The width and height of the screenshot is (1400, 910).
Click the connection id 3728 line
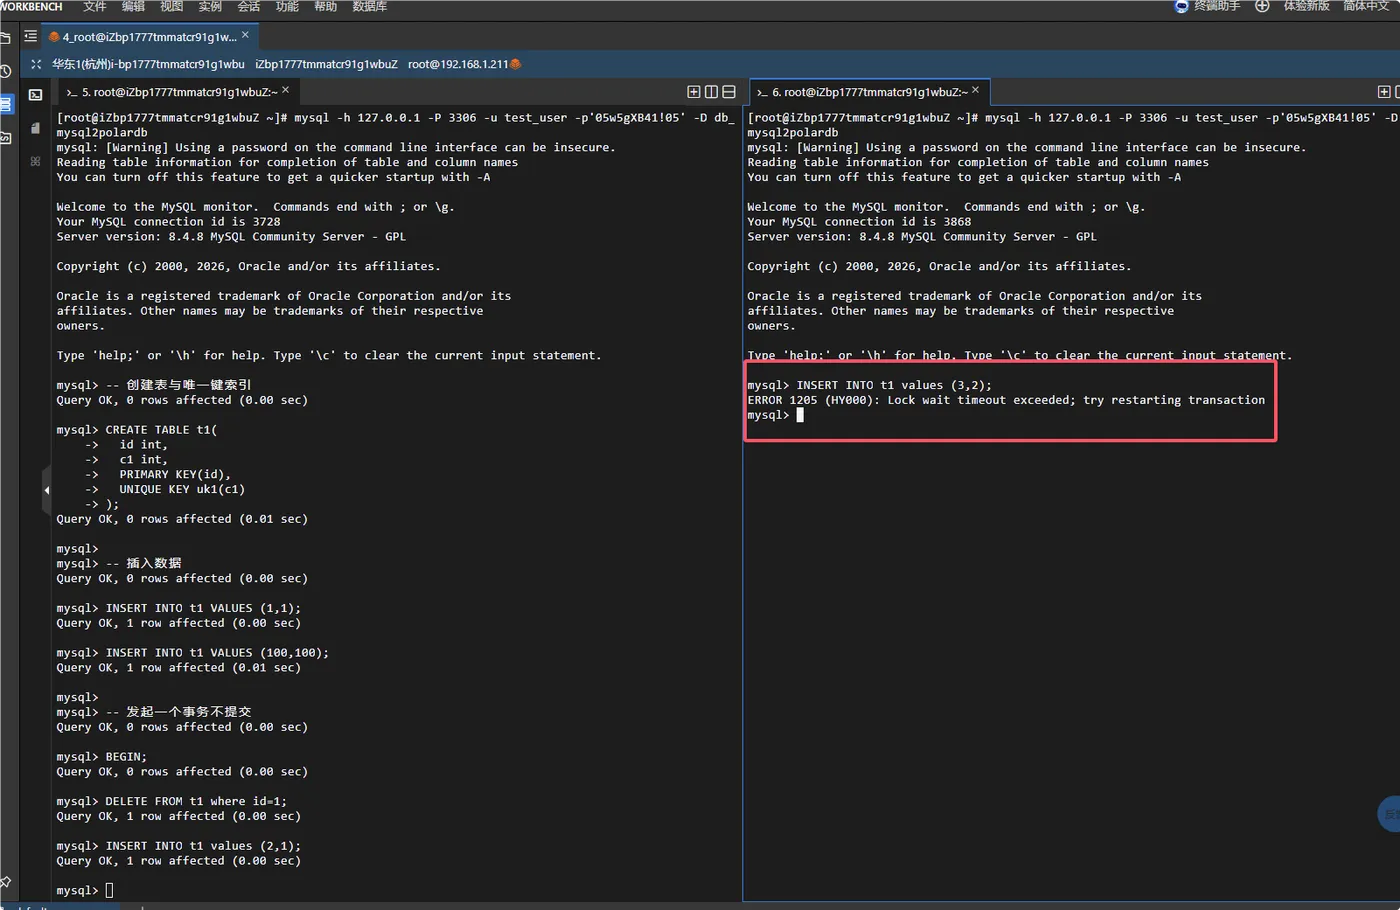tap(168, 222)
